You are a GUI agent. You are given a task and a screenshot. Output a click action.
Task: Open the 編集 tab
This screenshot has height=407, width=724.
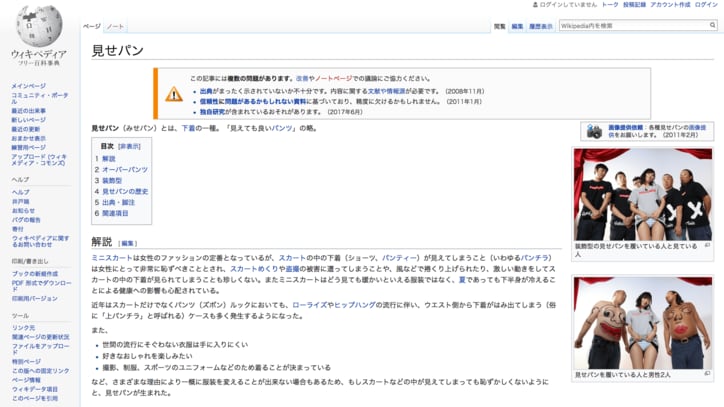tap(517, 26)
